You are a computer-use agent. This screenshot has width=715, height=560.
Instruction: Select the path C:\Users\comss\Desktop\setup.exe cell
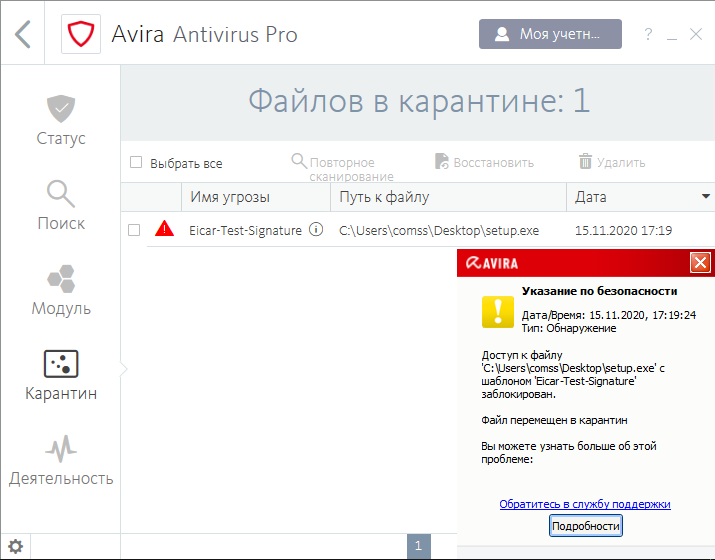click(x=439, y=230)
